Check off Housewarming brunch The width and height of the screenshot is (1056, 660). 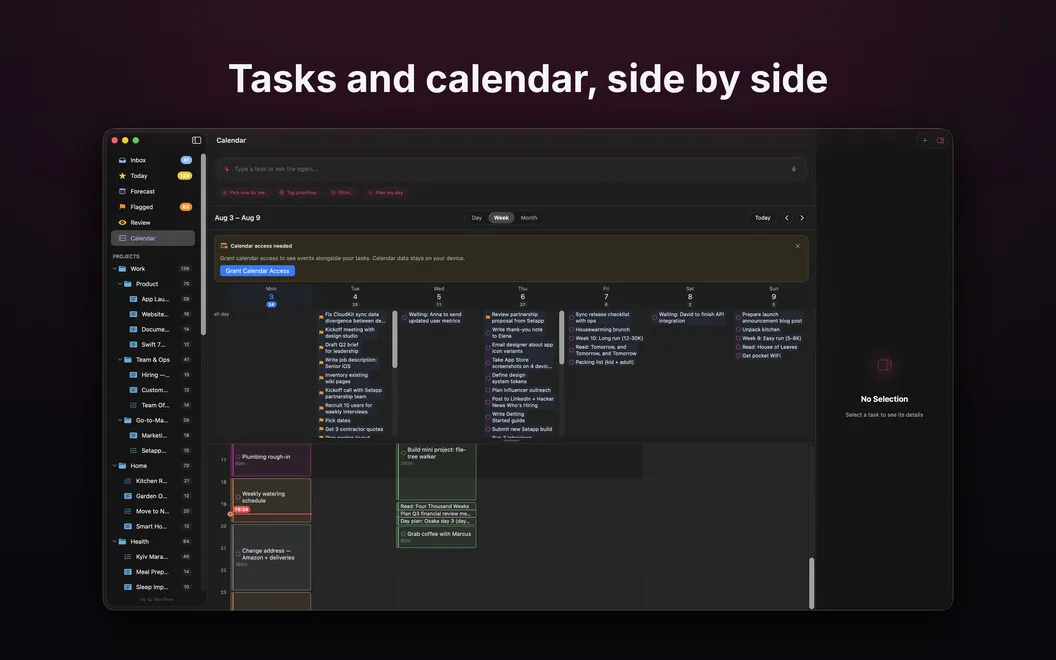(571, 329)
